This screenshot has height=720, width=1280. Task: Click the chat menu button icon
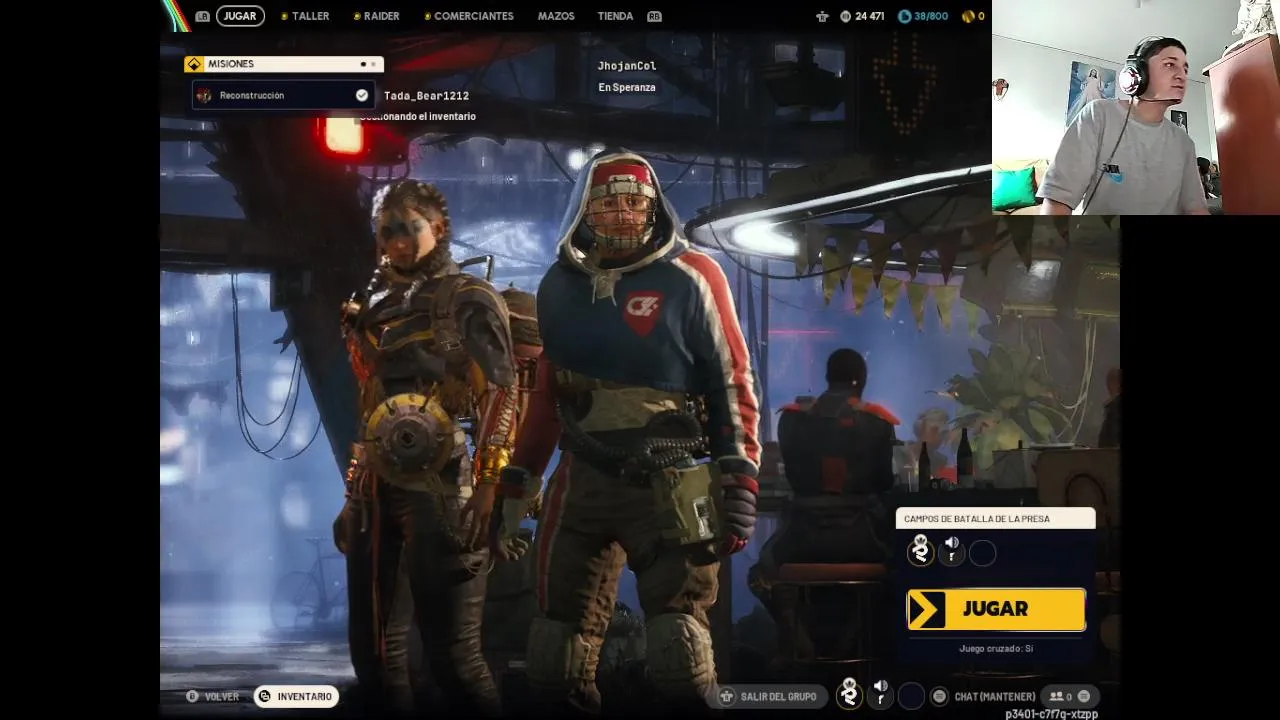[939, 696]
